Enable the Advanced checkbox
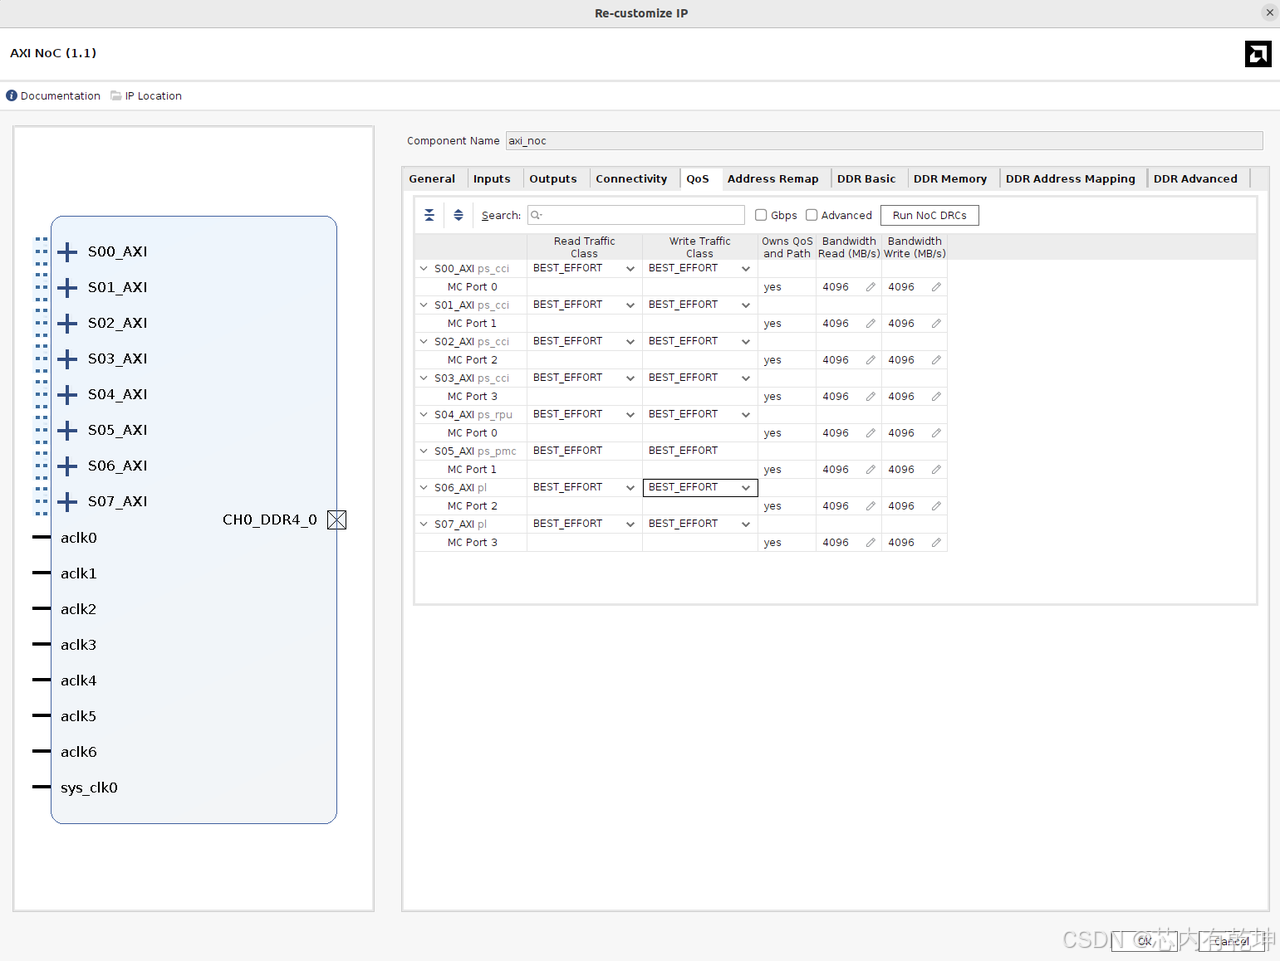The image size is (1280, 961). [x=812, y=215]
